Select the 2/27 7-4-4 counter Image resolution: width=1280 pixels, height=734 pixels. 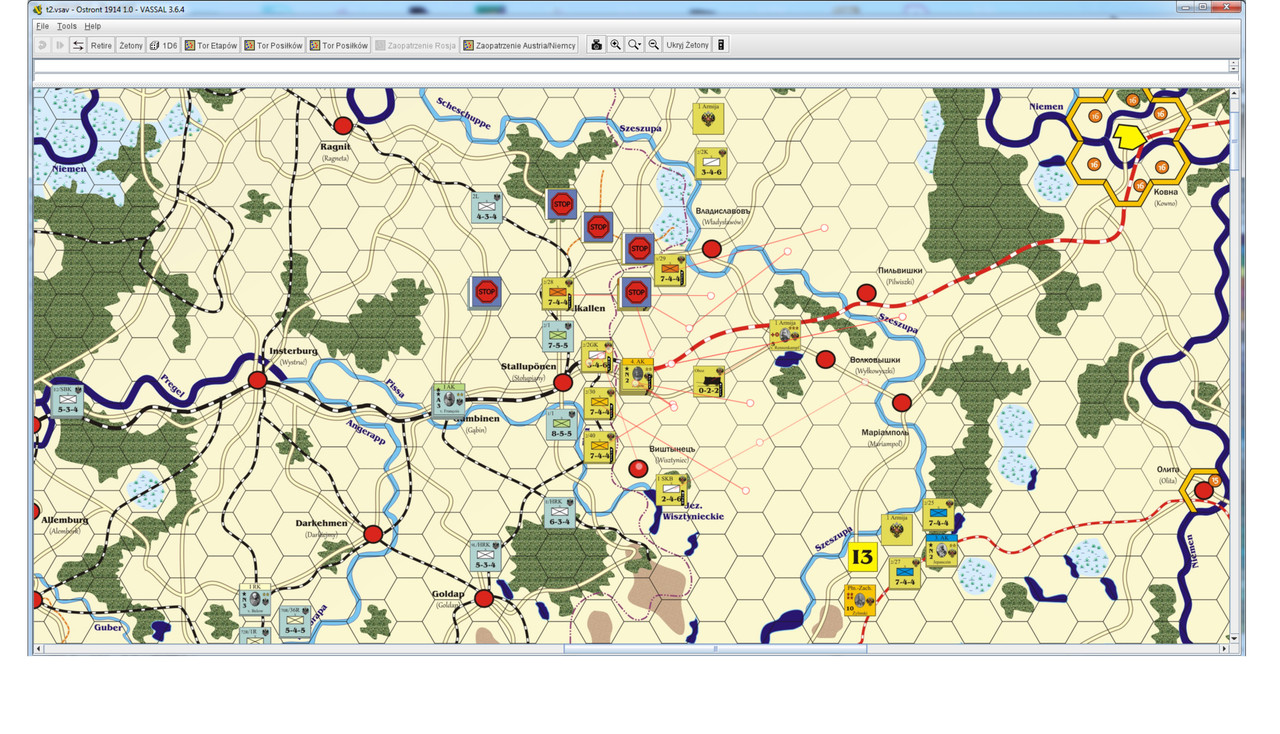click(x=904, y=573)
